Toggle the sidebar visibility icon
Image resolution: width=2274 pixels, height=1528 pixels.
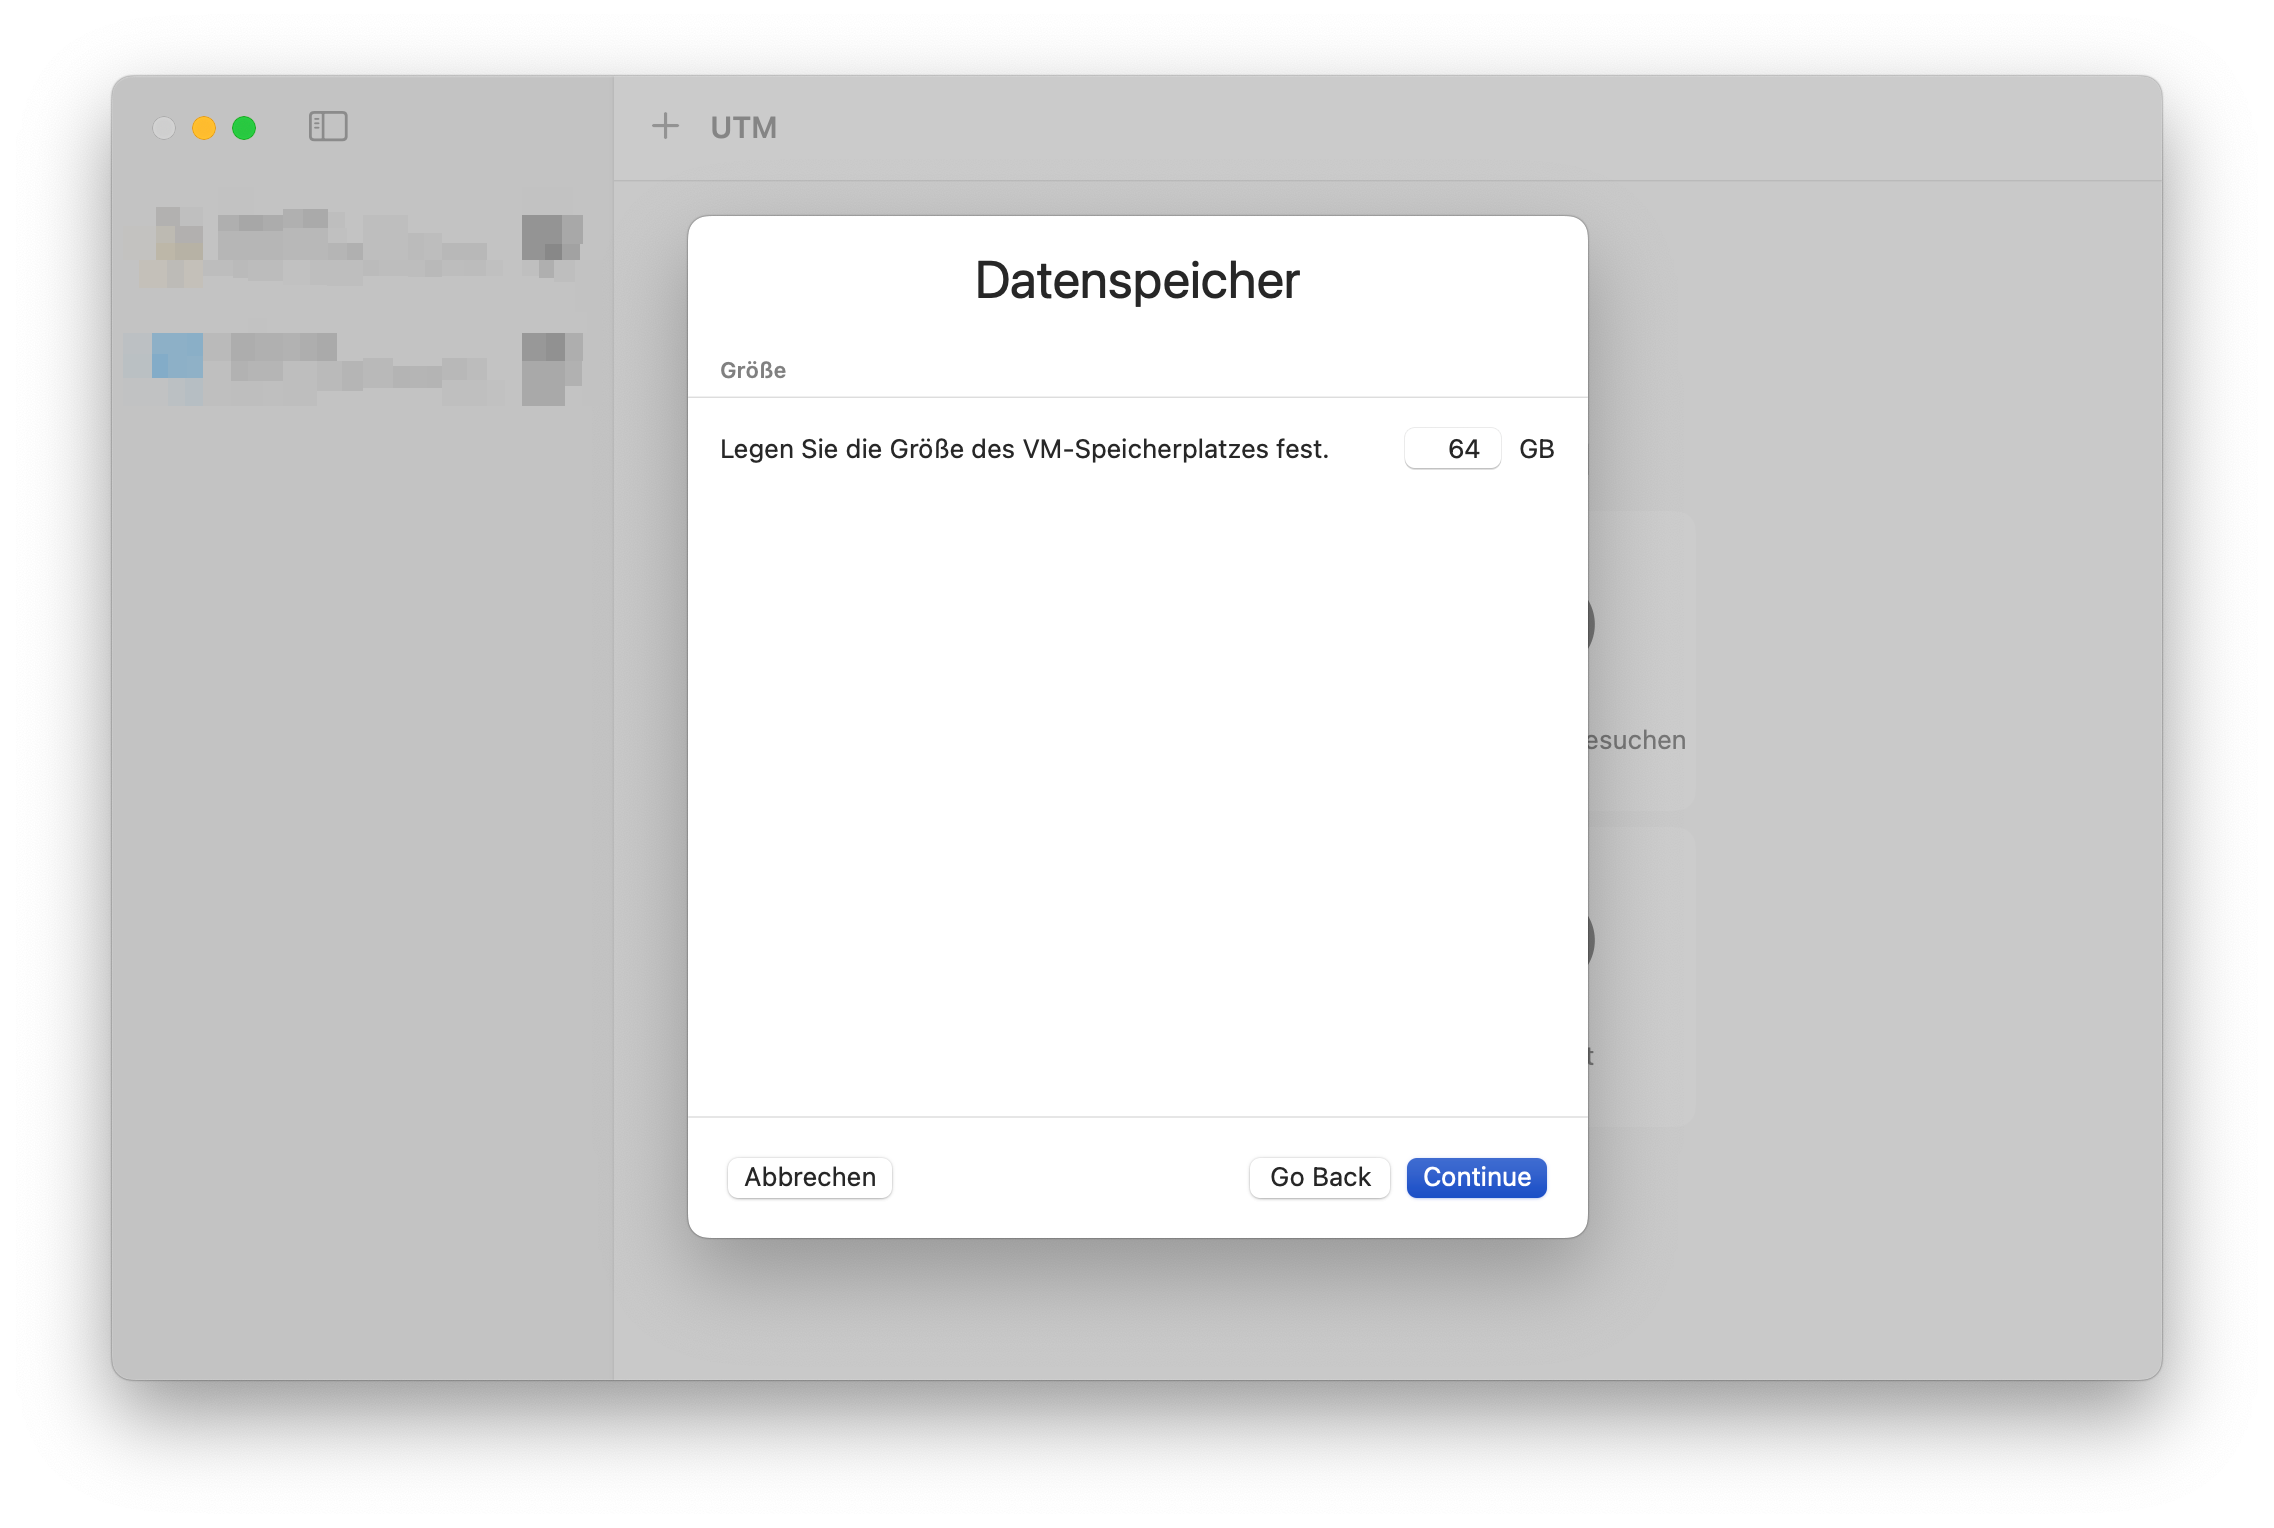pos(328,127)
